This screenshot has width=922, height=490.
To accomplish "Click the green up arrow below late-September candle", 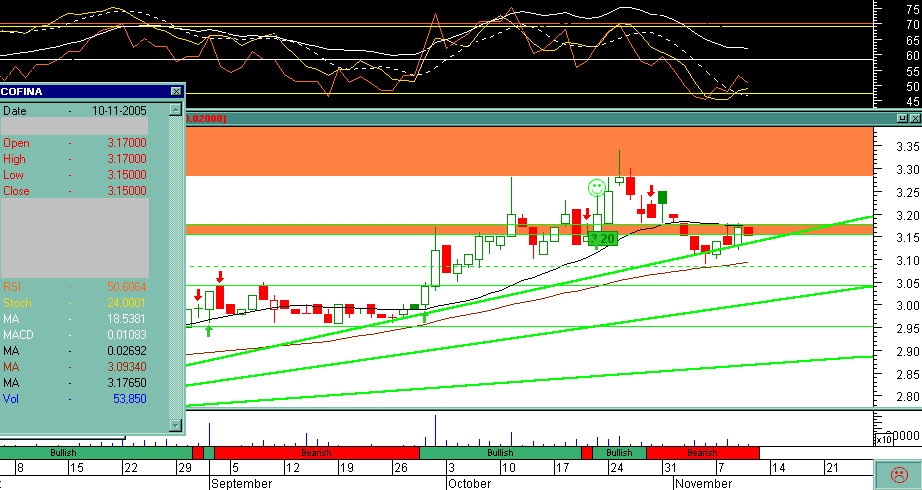I will click(425, 318).
